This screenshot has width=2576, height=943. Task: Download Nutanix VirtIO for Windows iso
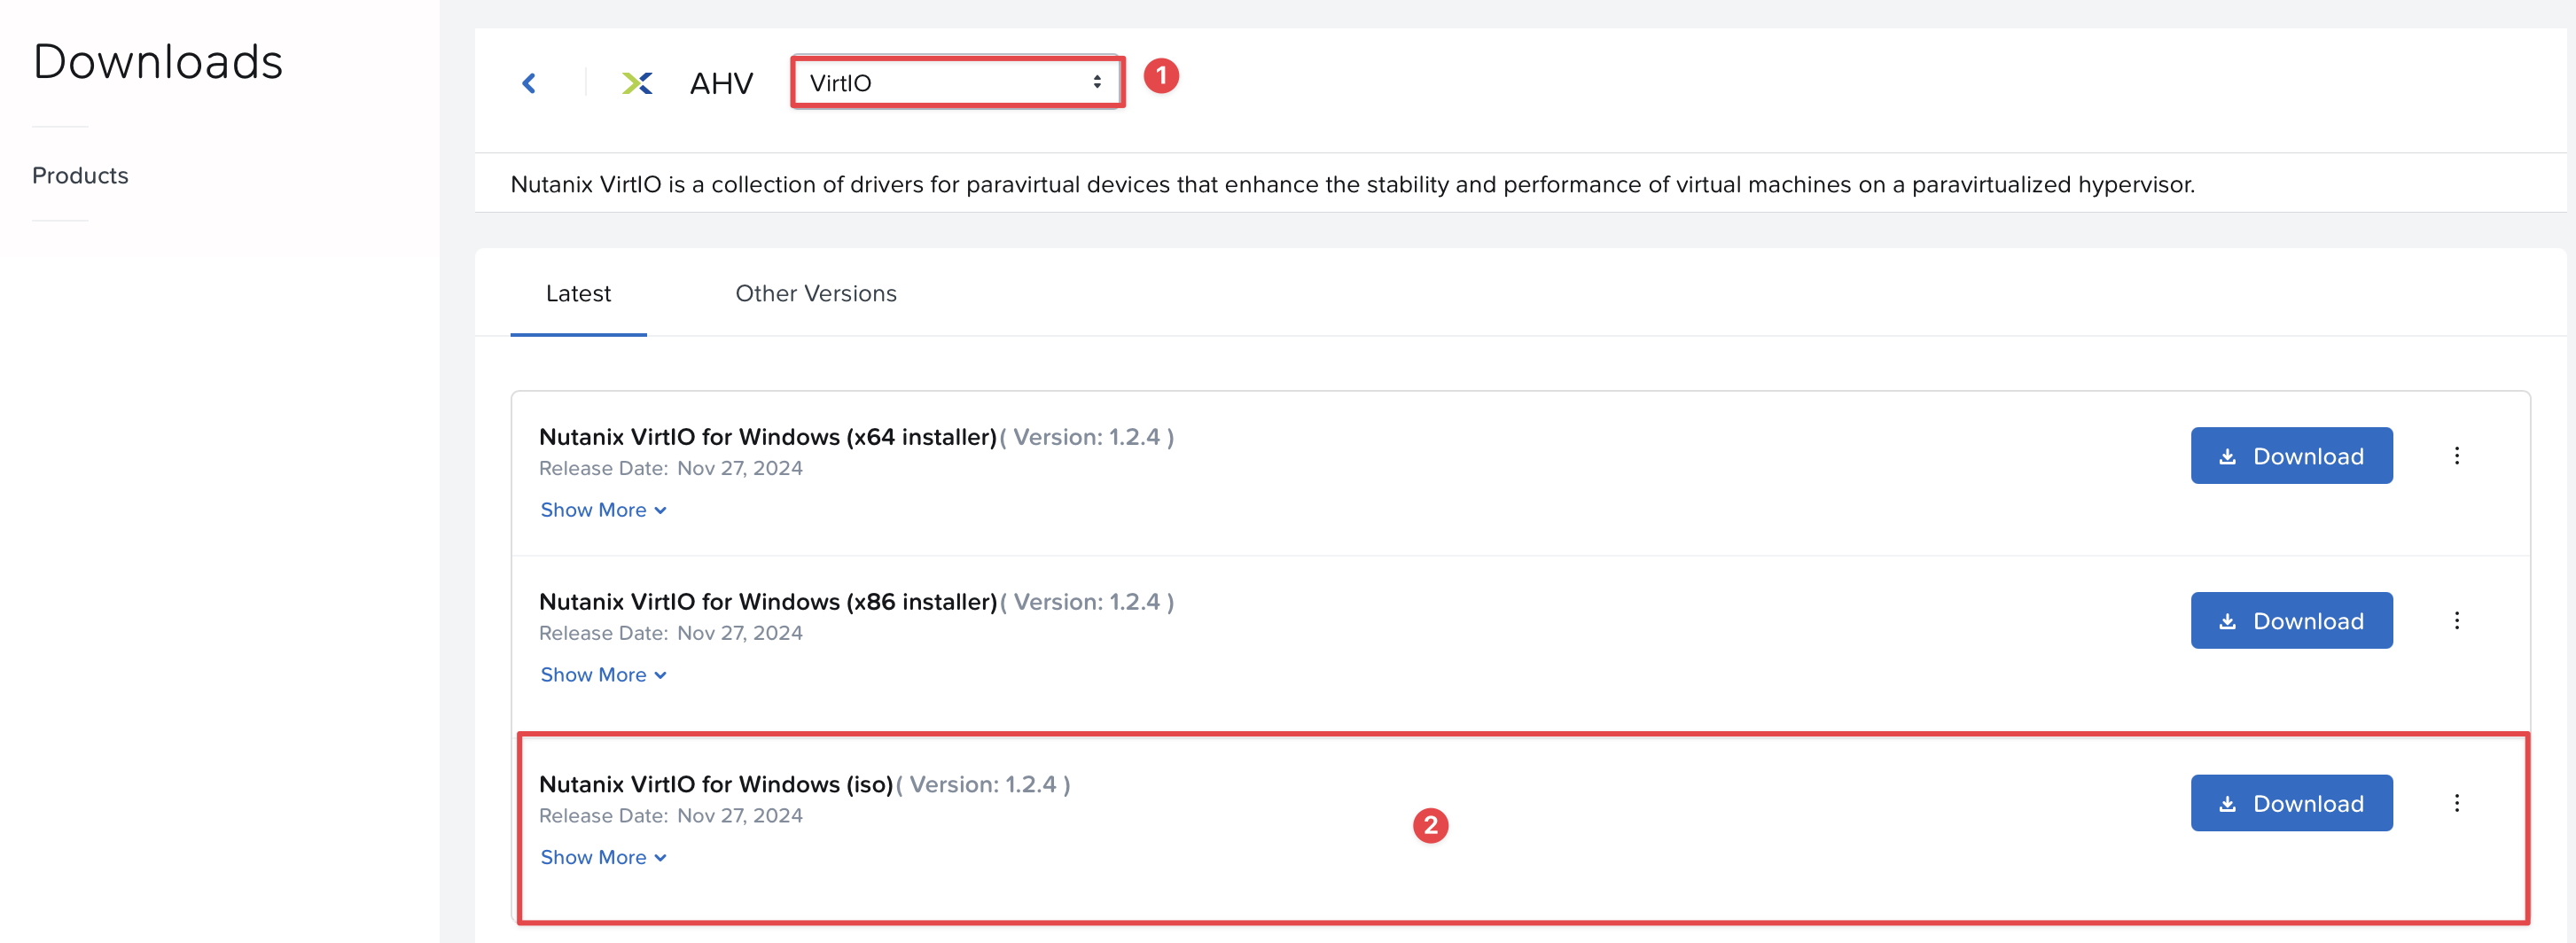click(2291, 803)
